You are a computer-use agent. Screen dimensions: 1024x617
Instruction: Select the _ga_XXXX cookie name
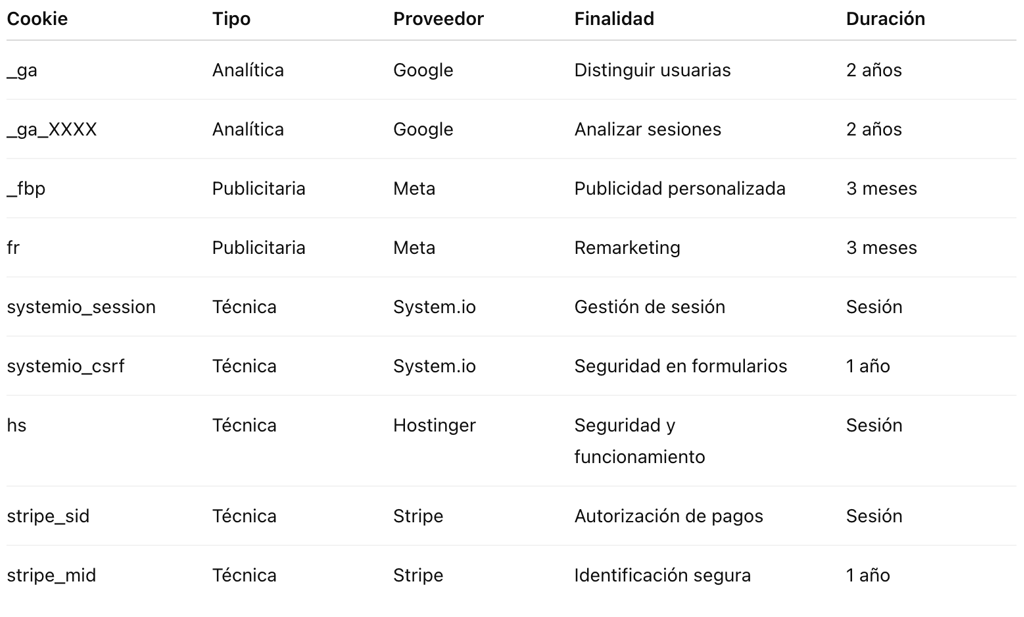click(52, 129)
